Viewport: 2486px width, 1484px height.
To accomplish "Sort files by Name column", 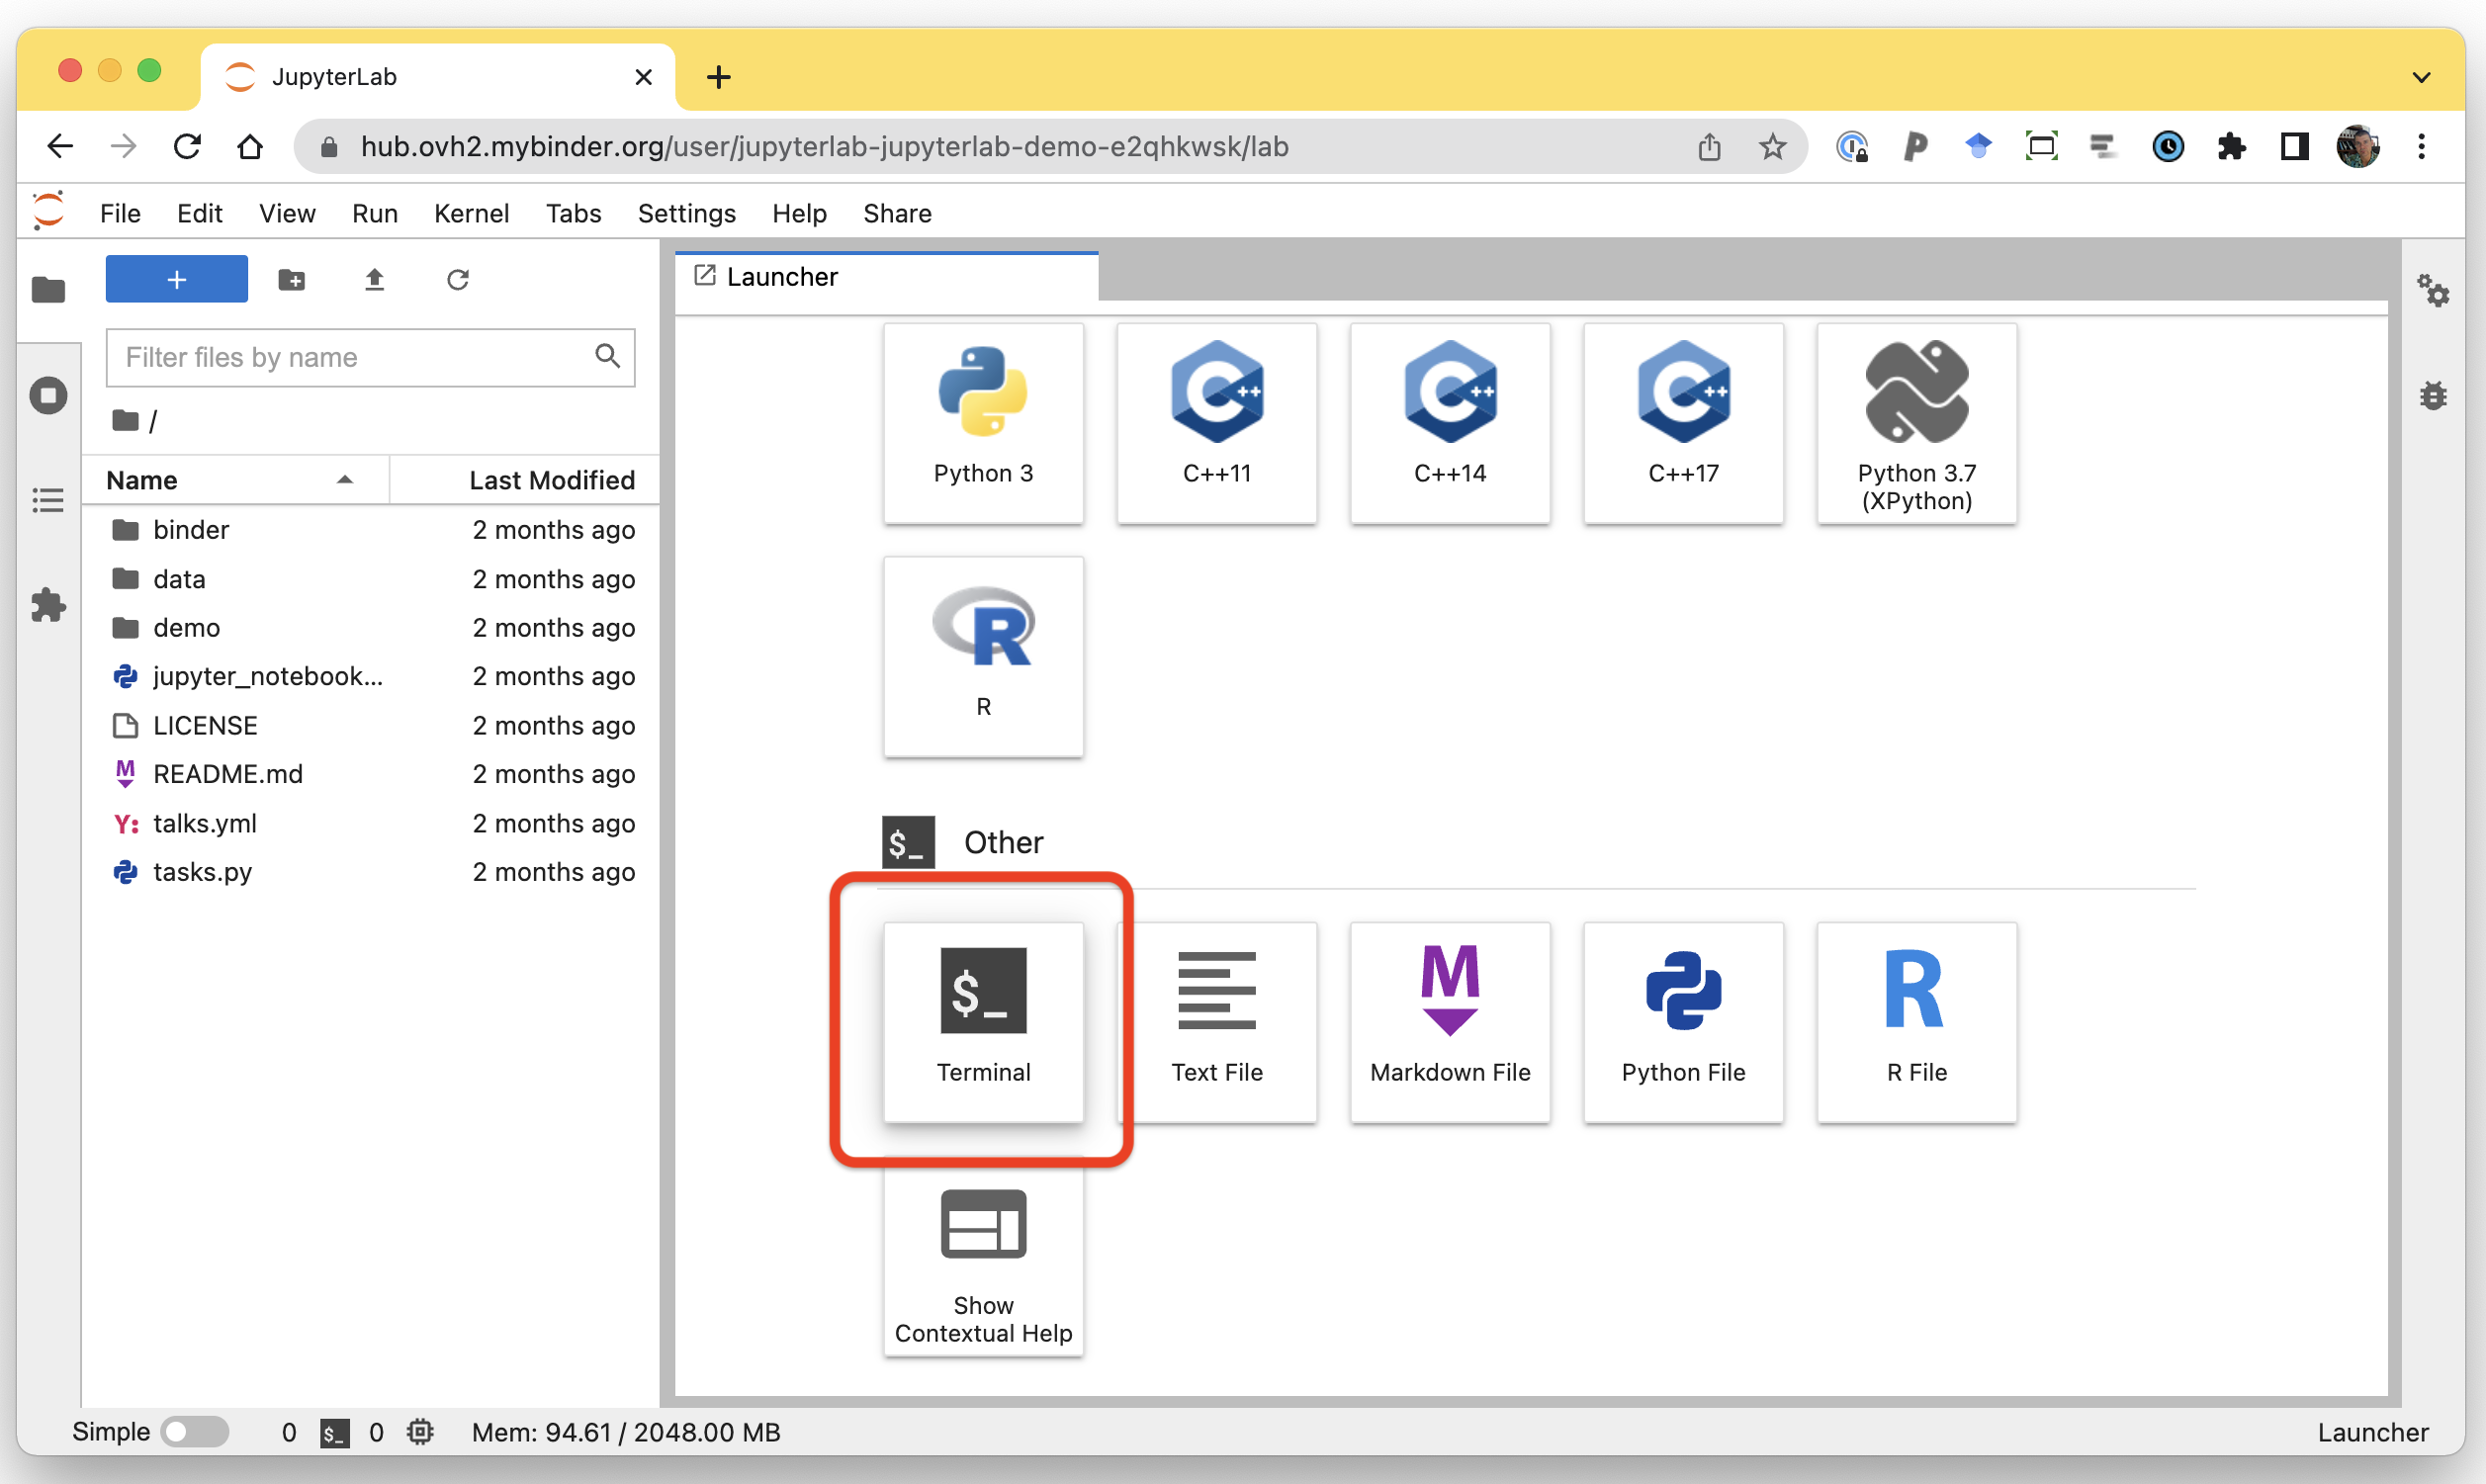I will point(235,480).
